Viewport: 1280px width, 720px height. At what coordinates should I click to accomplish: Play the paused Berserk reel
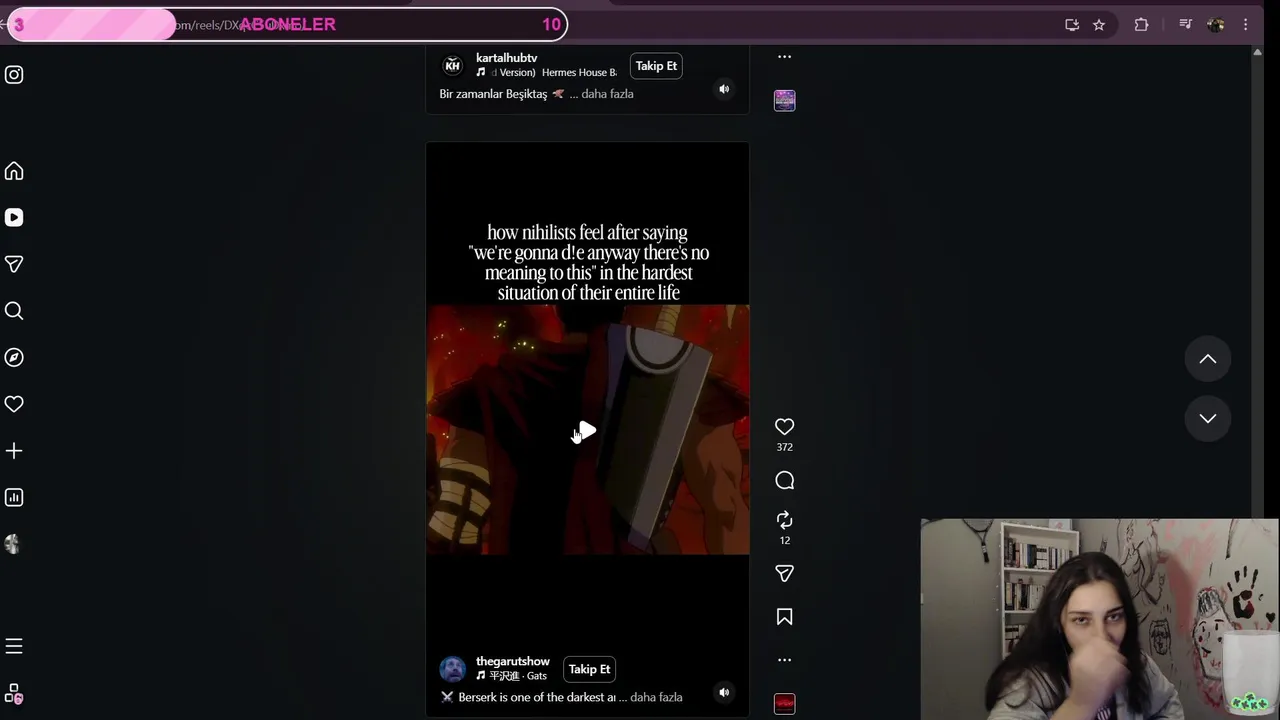click(587, 431)
